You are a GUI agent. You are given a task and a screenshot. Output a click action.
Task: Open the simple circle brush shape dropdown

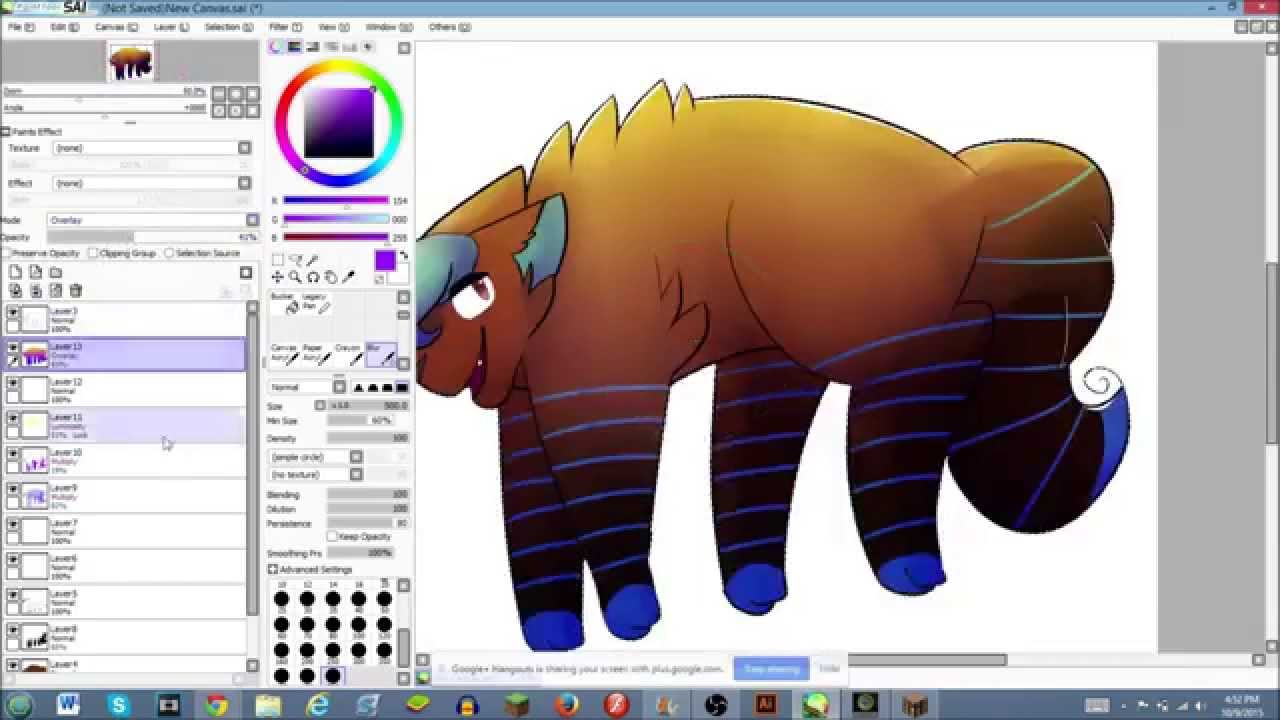coord(316,457)
